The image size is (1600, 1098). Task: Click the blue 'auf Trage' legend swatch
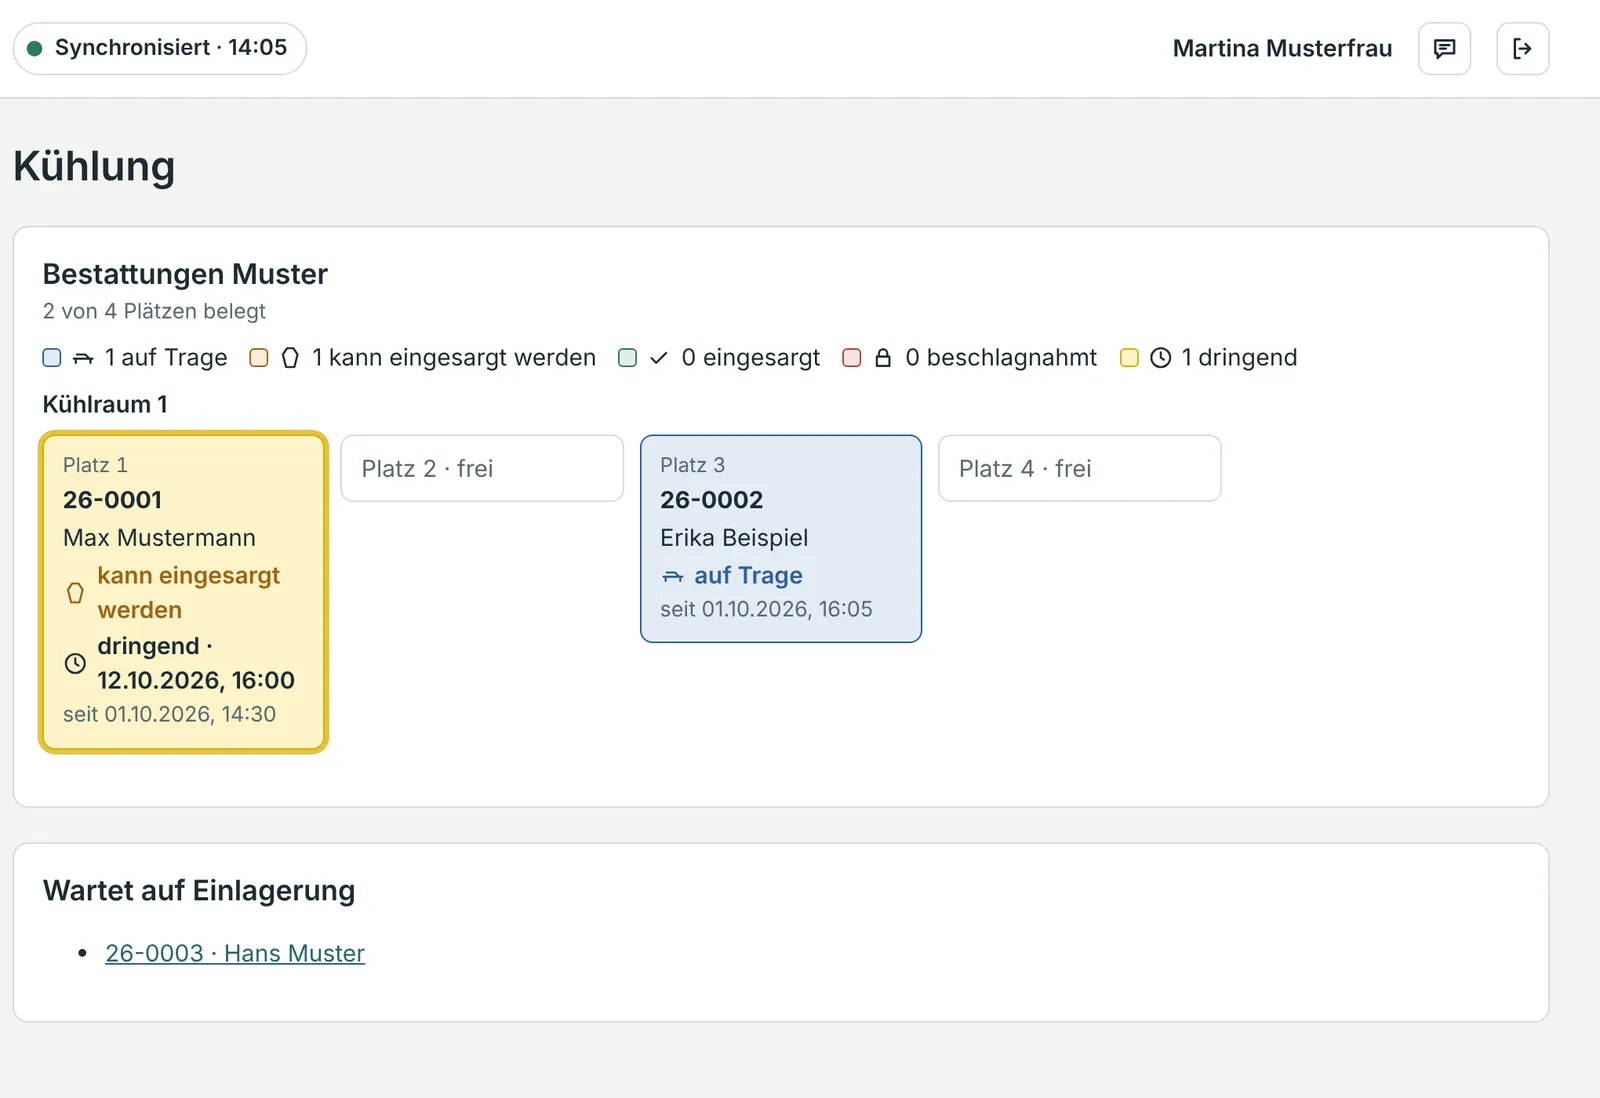pyautogui.click(x=52, y=358)
